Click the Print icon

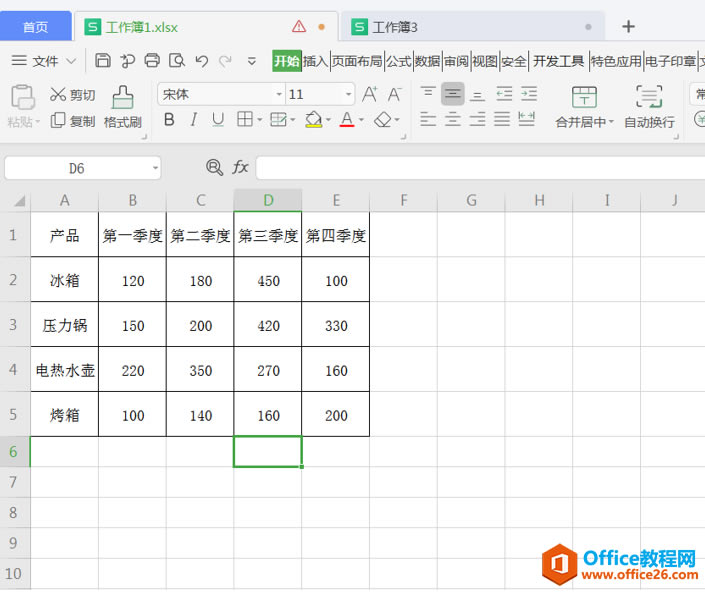coord(152,61)
